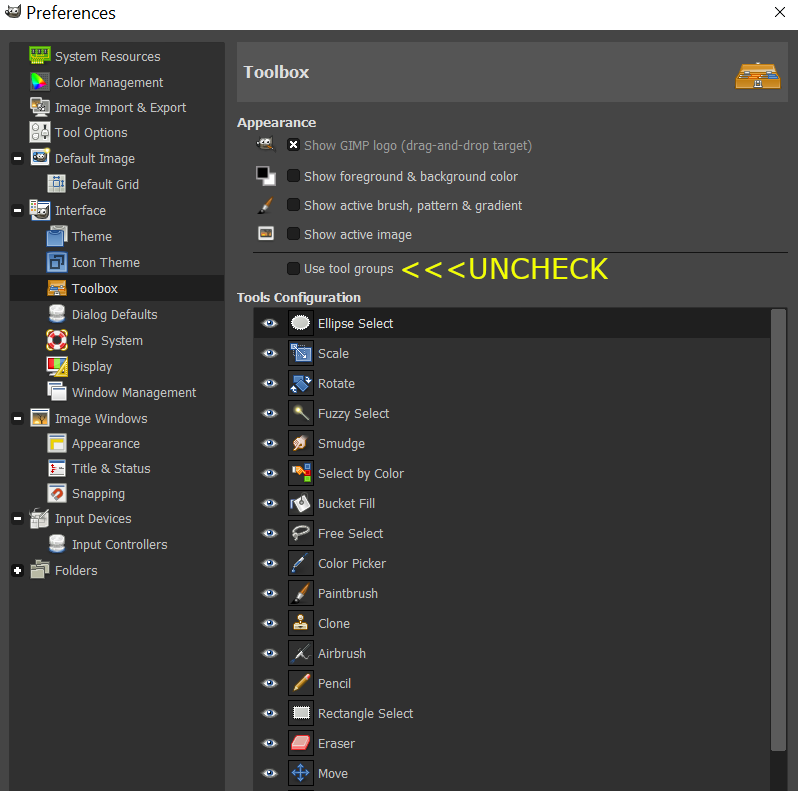Click the foreground/background color swatch icon
Image resolution: width=798 pixels, height=791 pixels.
(265, 176)
